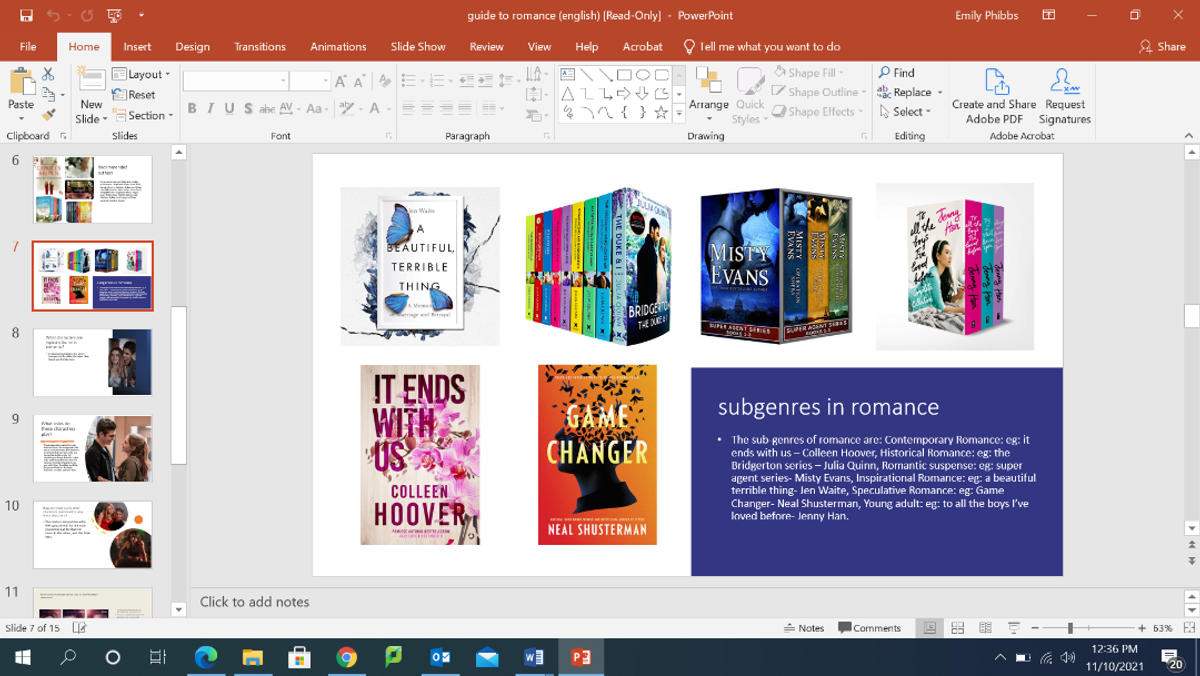Click the Share button
Image resolution: width=1200 pixels, height=676 pixels.
1162,46
